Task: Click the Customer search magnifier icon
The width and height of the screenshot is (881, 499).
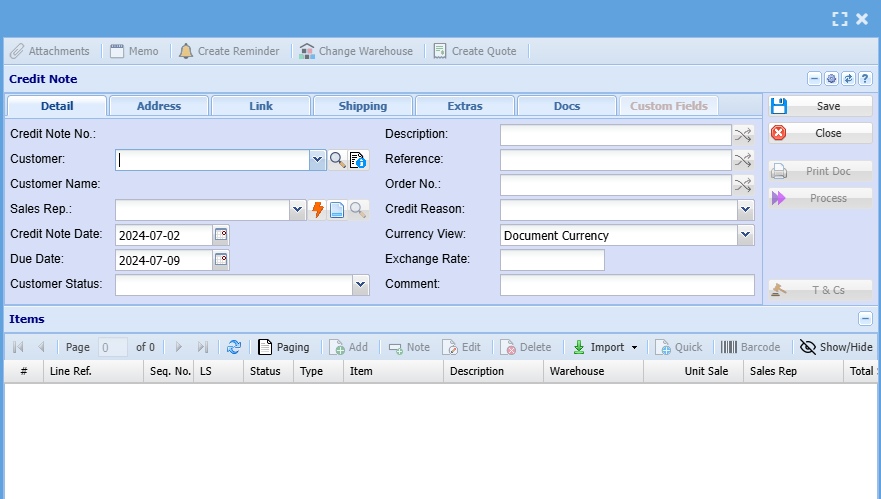Action: coord(338,160)
